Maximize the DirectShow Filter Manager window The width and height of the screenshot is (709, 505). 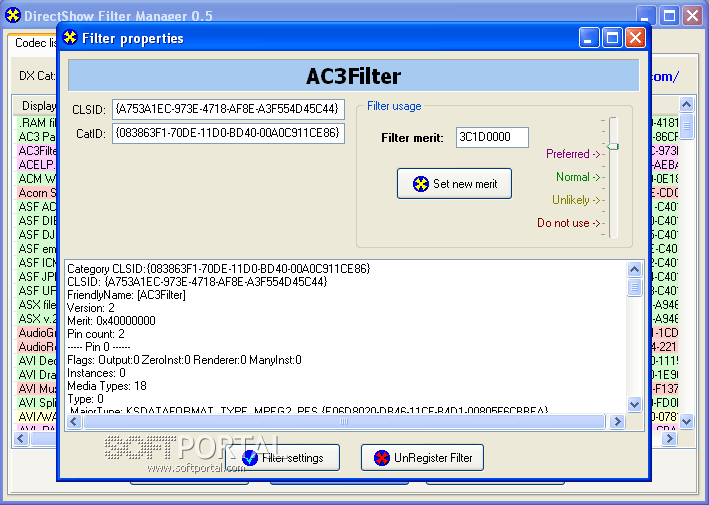669,16
